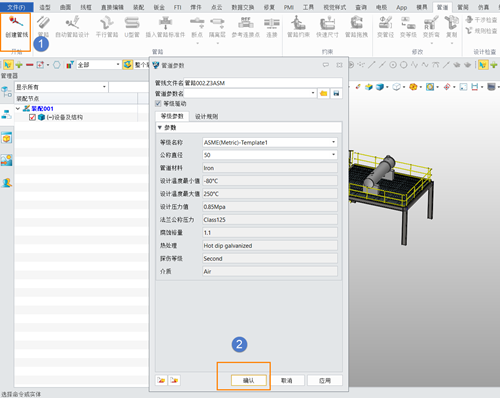Switch to the 装配 ribbon tab
This screenshot has height=398, width=500.
pos(138,7)
